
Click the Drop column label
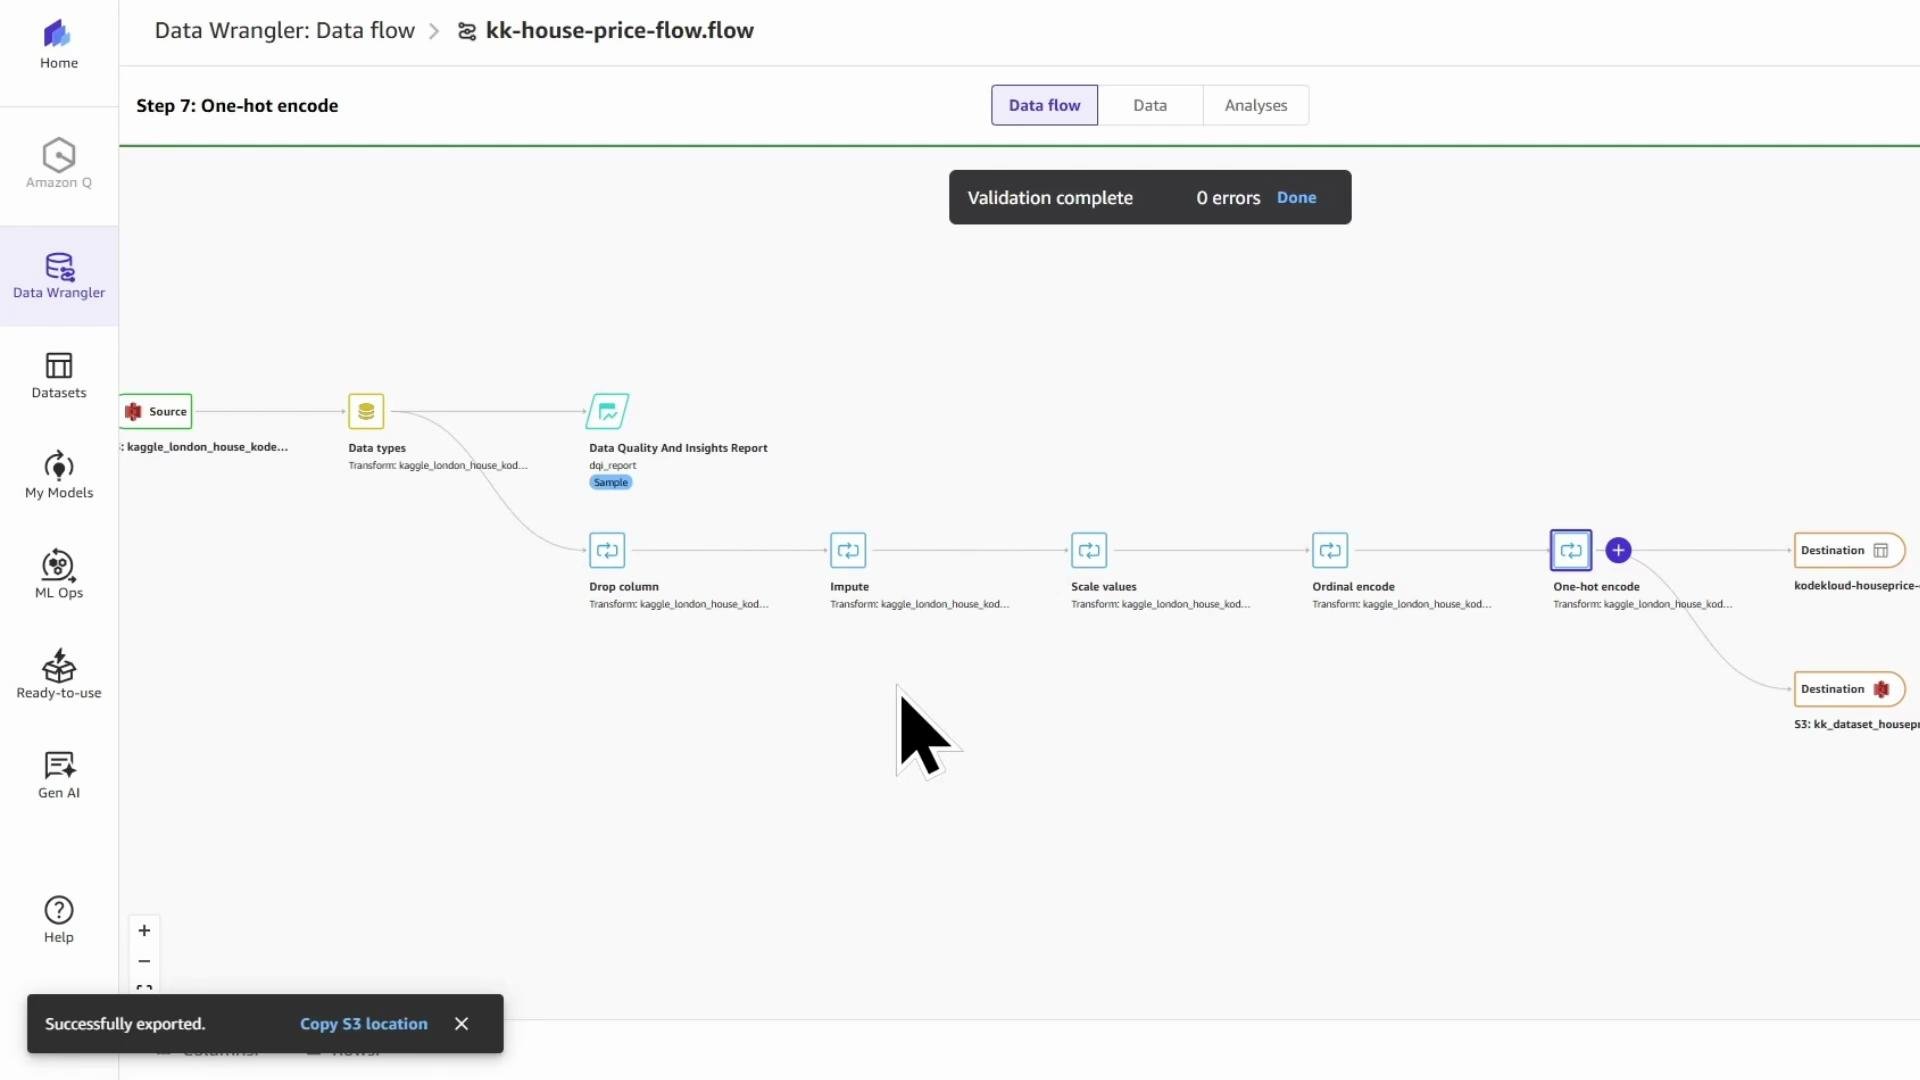point(624,587)
